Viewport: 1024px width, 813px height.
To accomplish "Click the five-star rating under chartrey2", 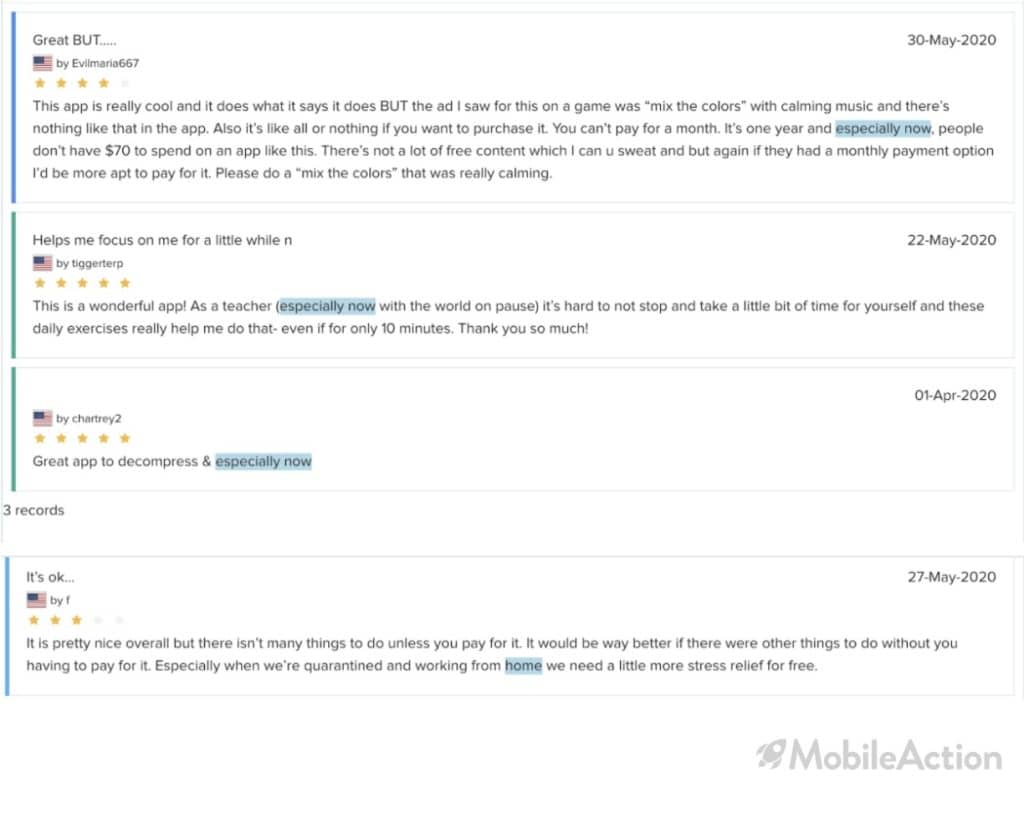I will [82, 438].
